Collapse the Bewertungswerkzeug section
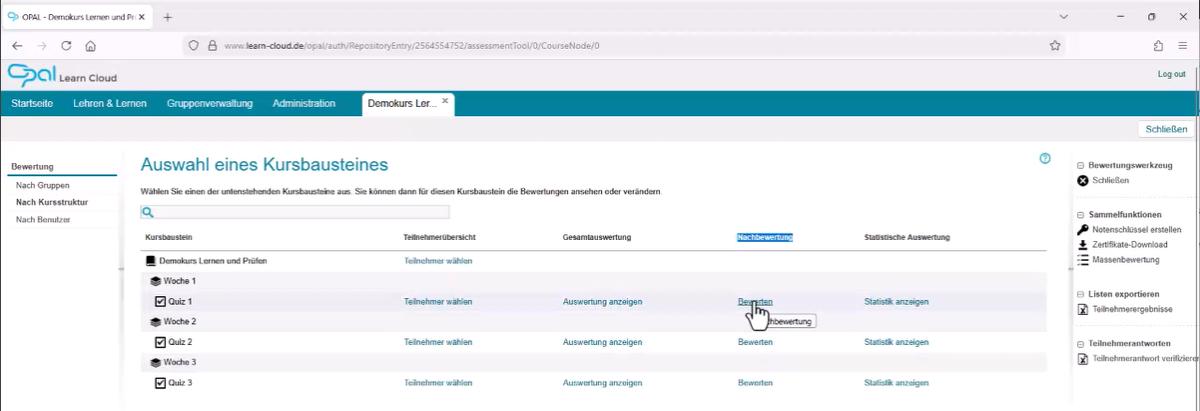 coord(1081,164)
